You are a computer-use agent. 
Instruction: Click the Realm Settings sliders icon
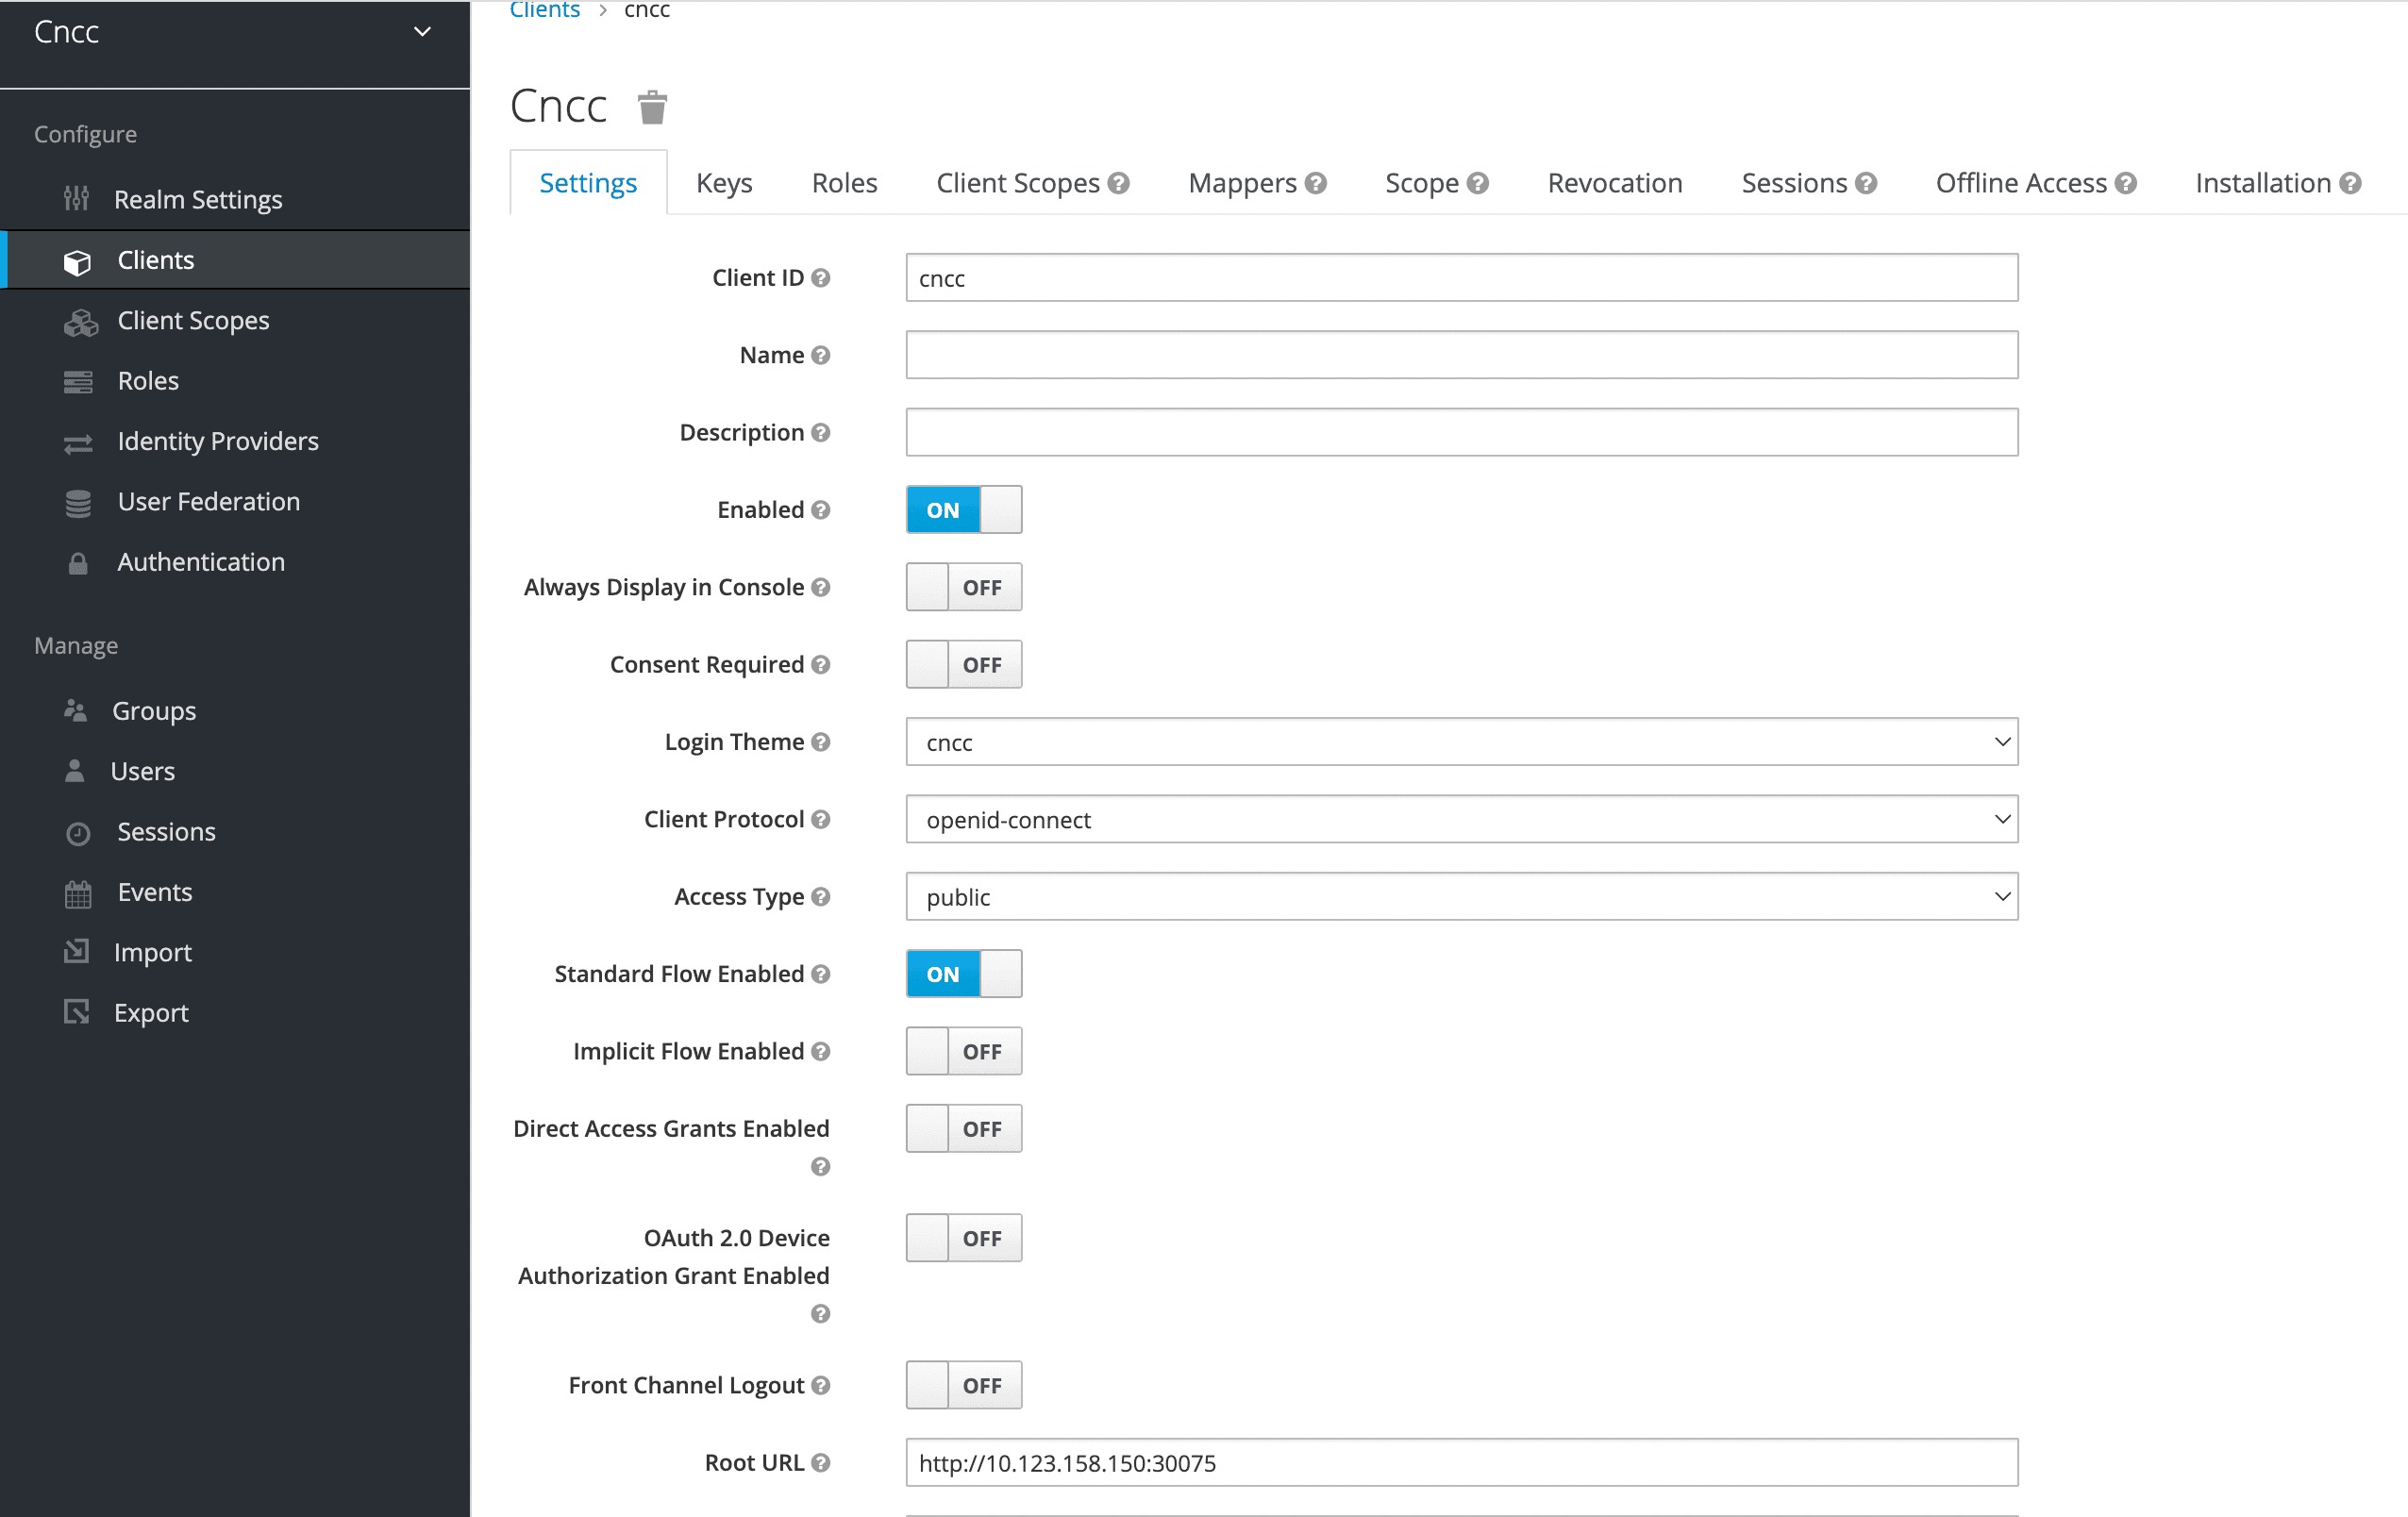pos(77,199)
